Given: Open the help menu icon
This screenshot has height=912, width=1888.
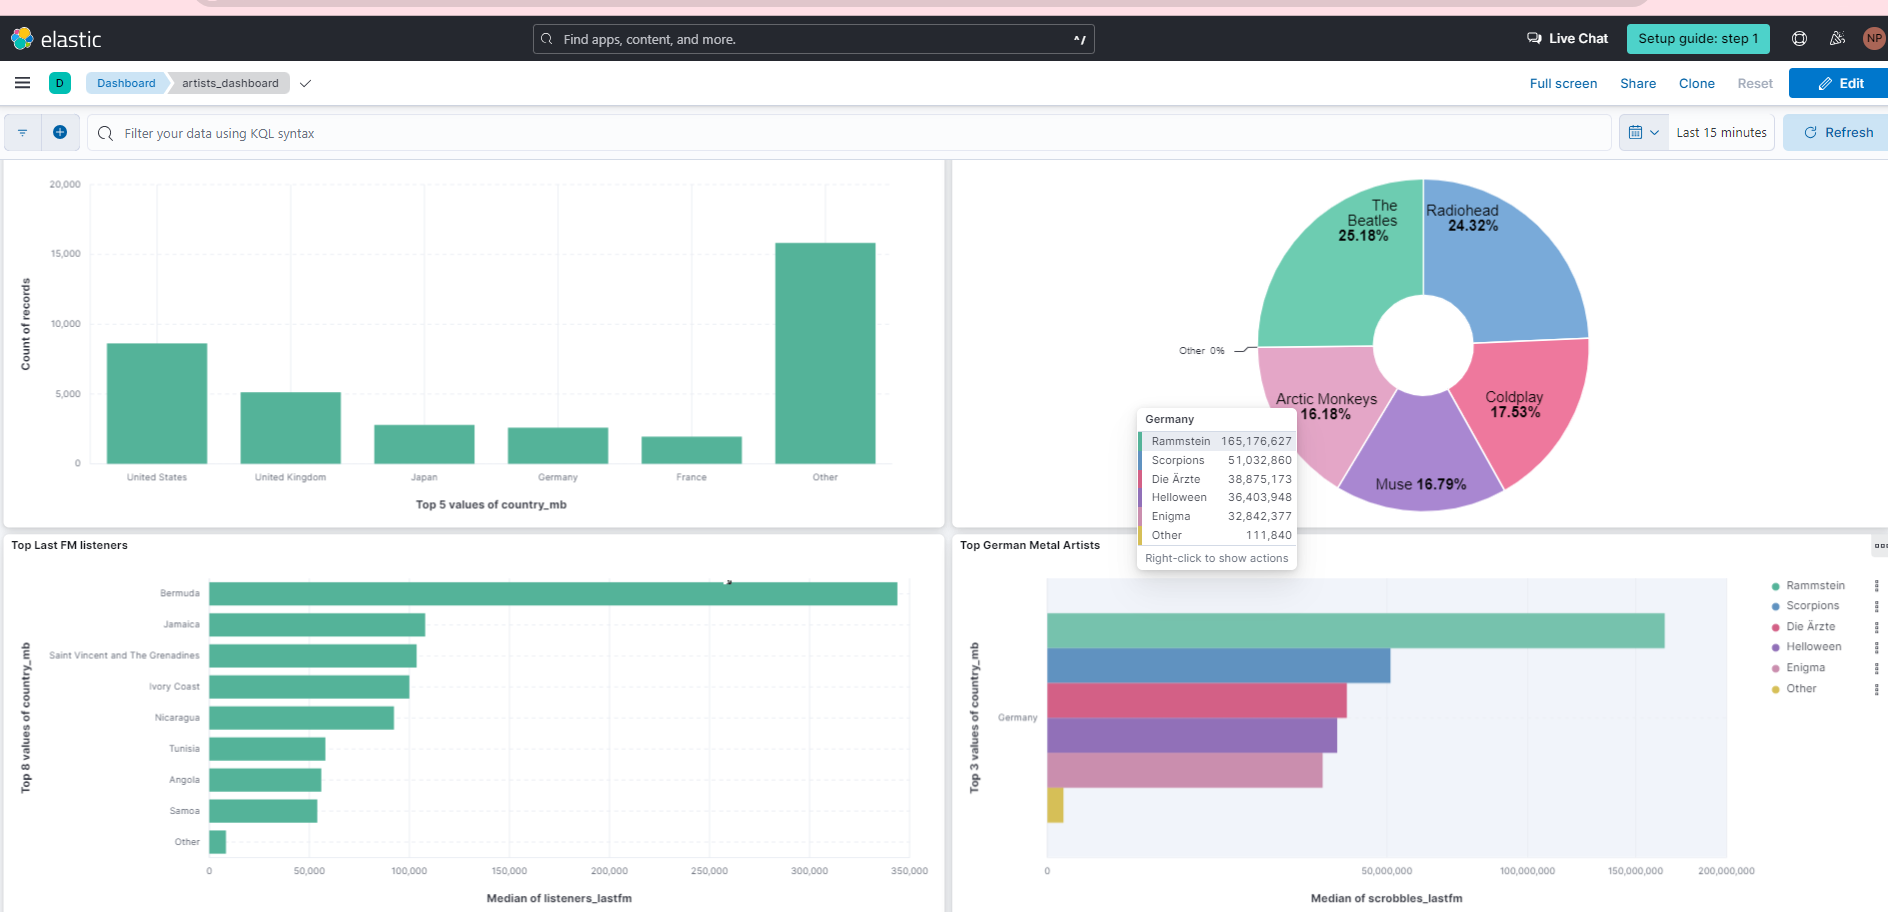Looking at the screenshot, I should coord(1799,39).
